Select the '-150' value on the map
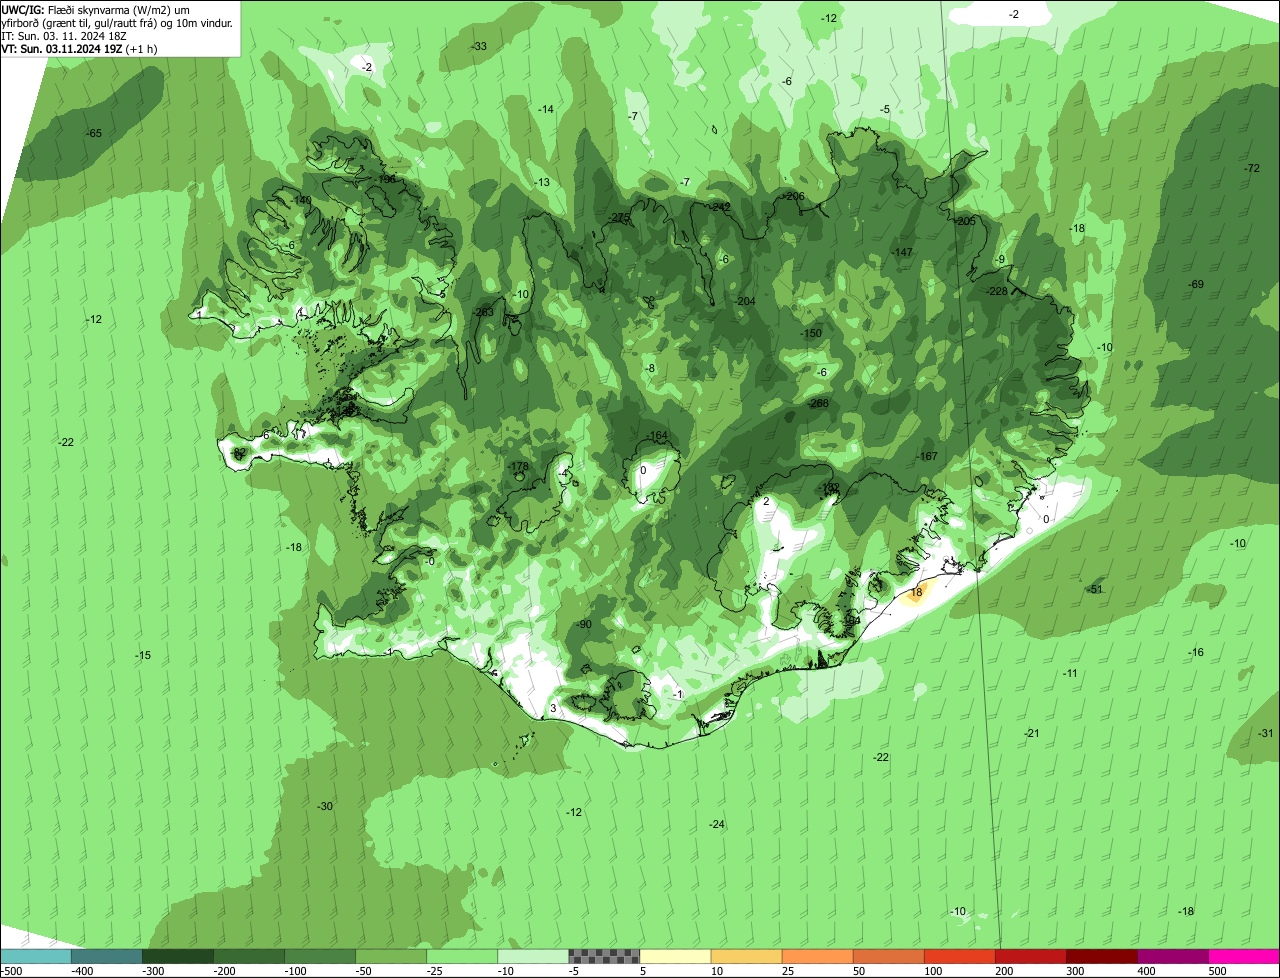Viewport: 1280px width, 978px height. click(x=811, y=333)
